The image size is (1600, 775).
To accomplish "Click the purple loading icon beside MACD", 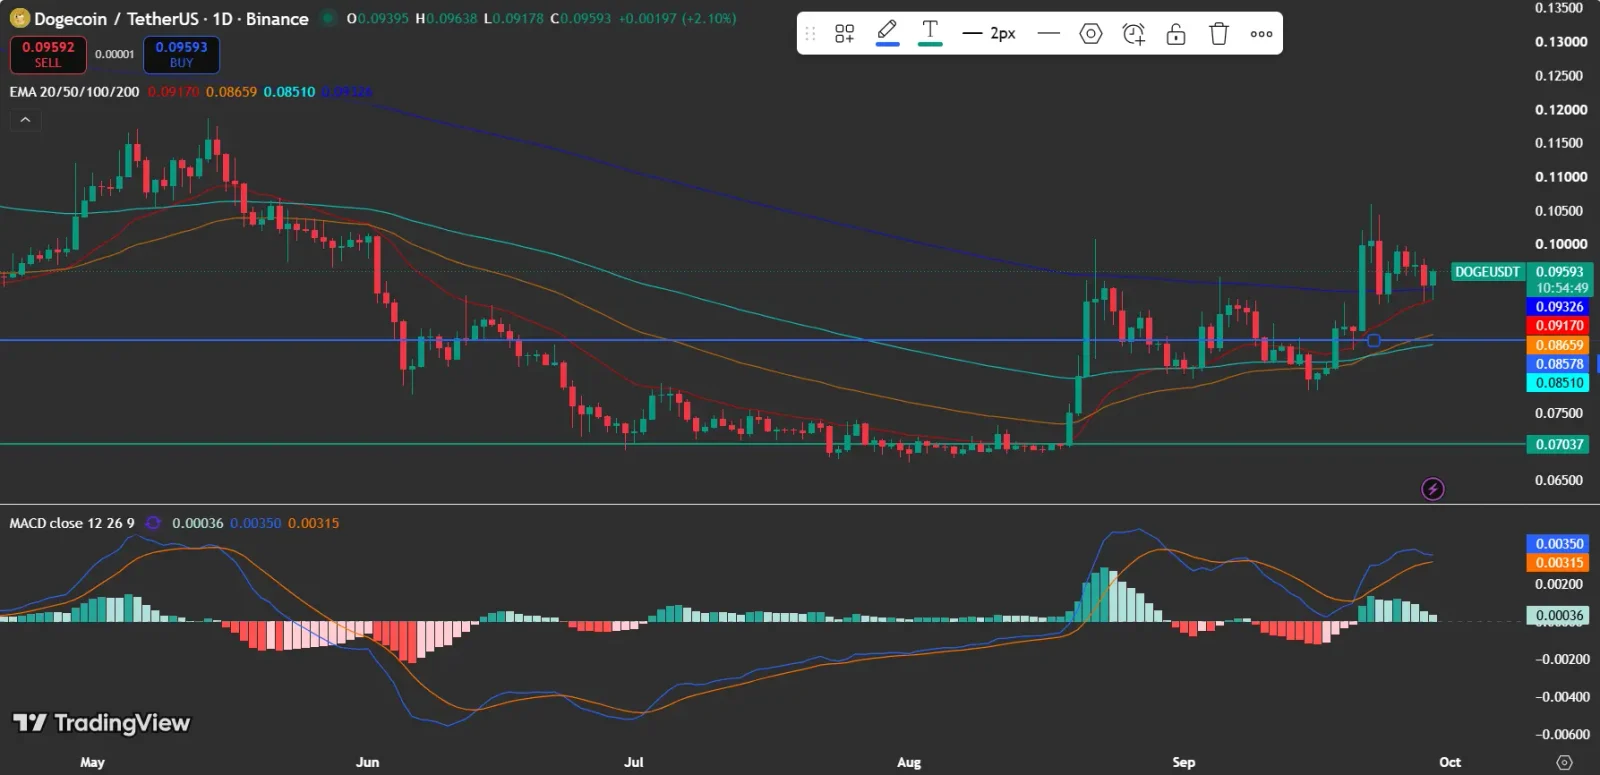I will coord(153,523).
